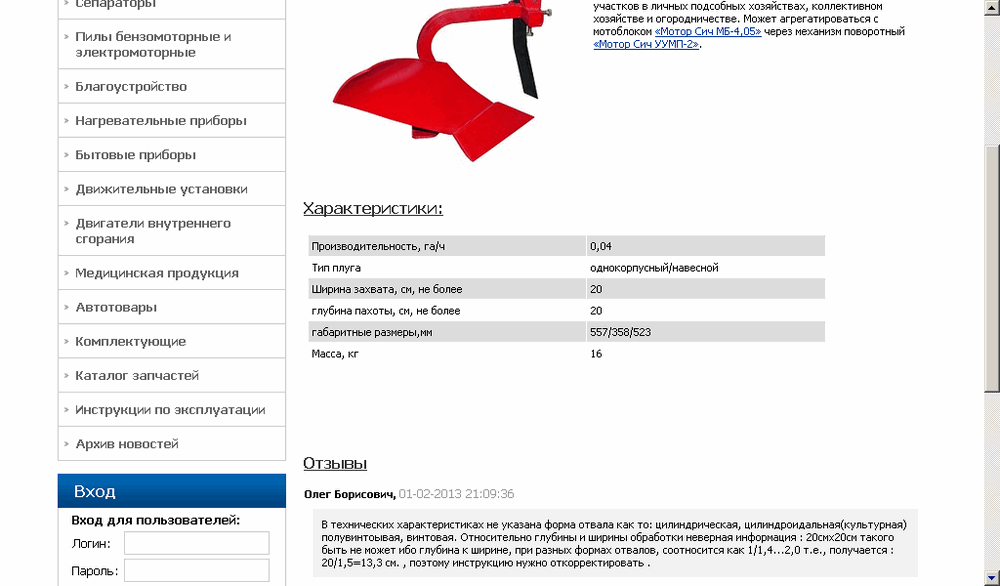Click 'Ширина захвата, см, не более' label
1000x586 pixels.
click(387, 289)
